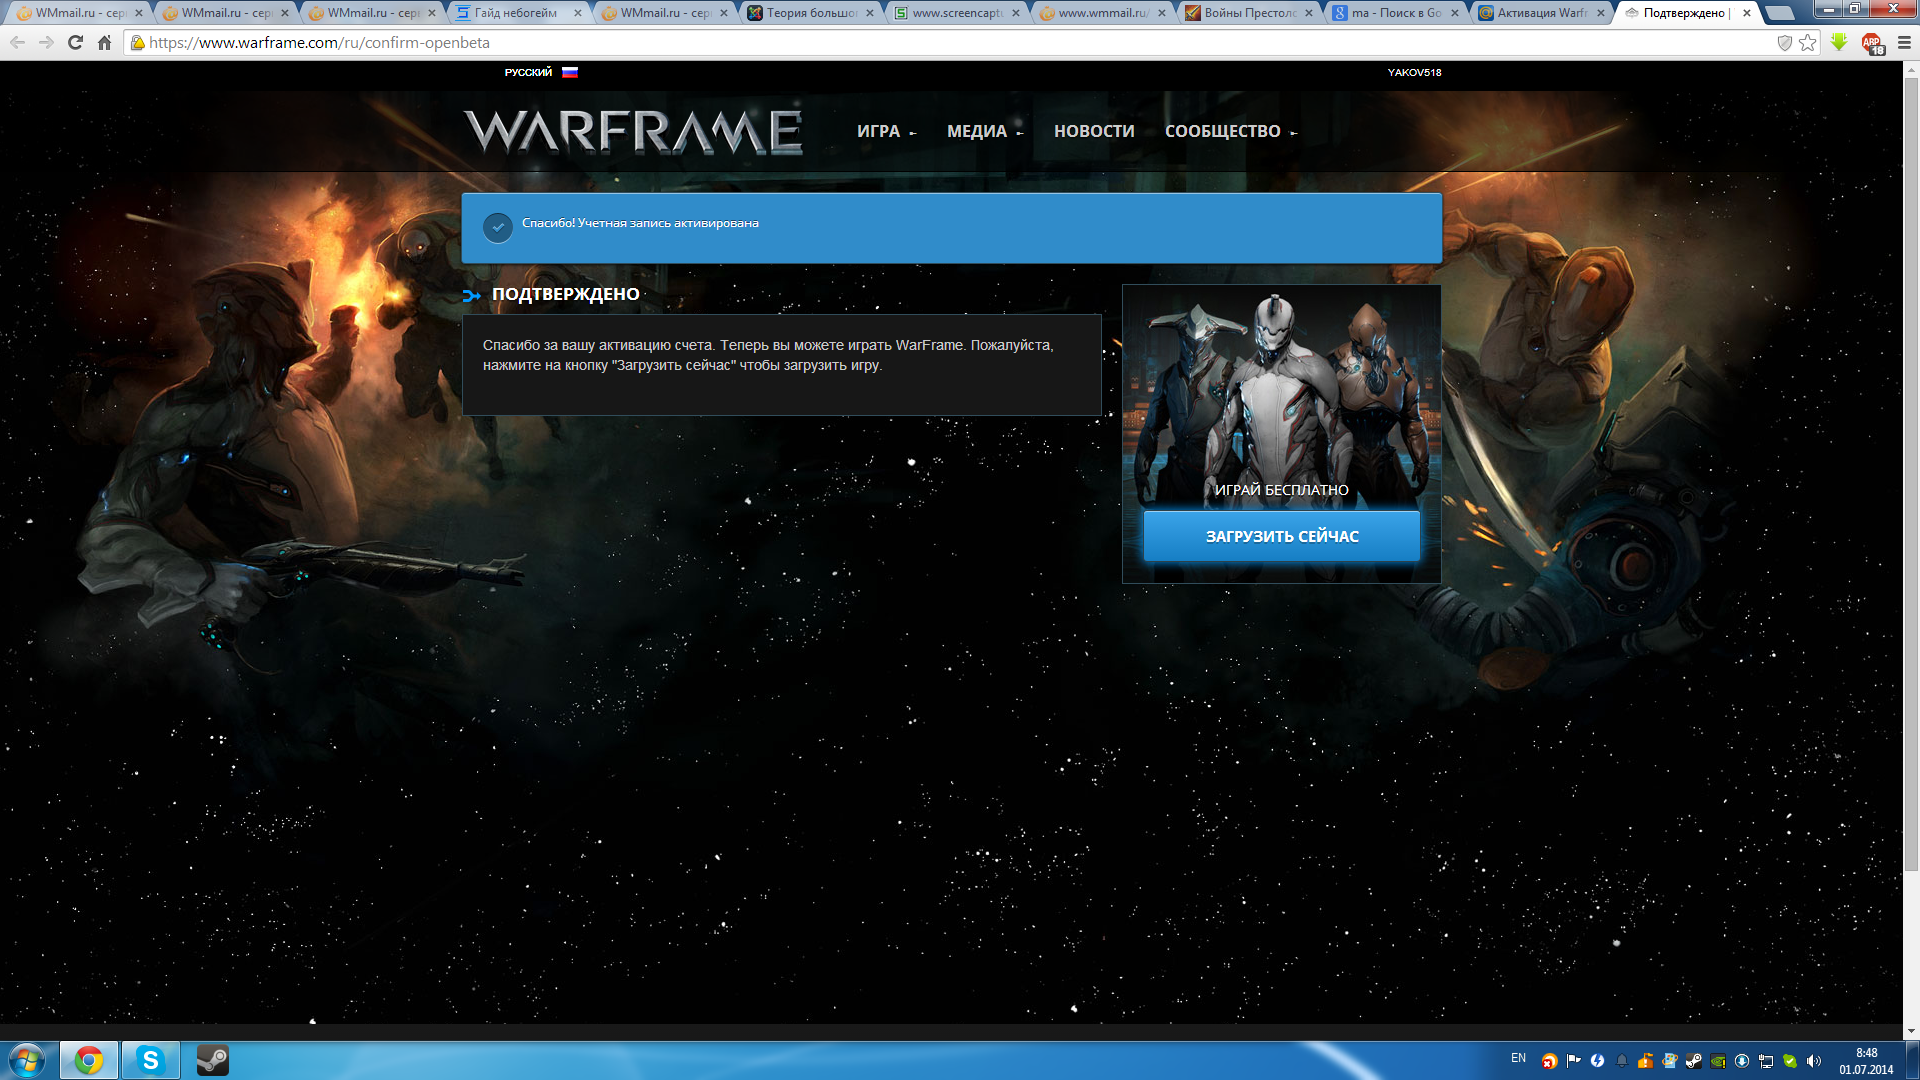Open the YAKOV518 account link
Image resolution: width=1920 pixels, height=1080 pixels.
(x=1414, y=72)
